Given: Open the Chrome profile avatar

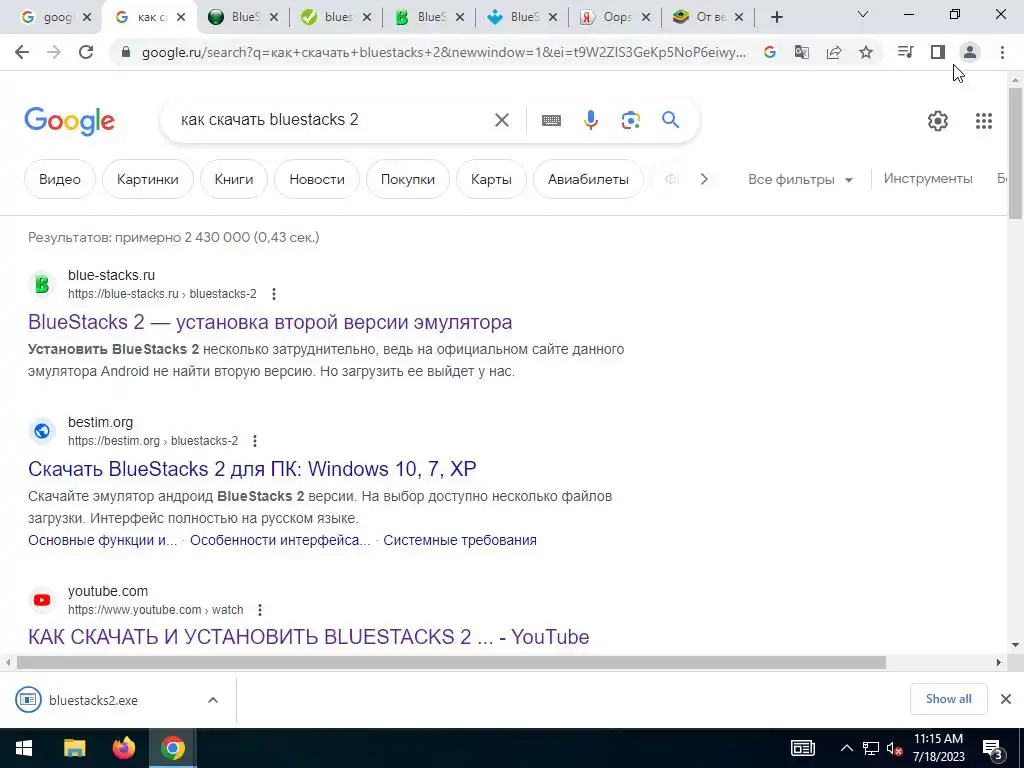Looking at the screenshot, I should (970, 52).
